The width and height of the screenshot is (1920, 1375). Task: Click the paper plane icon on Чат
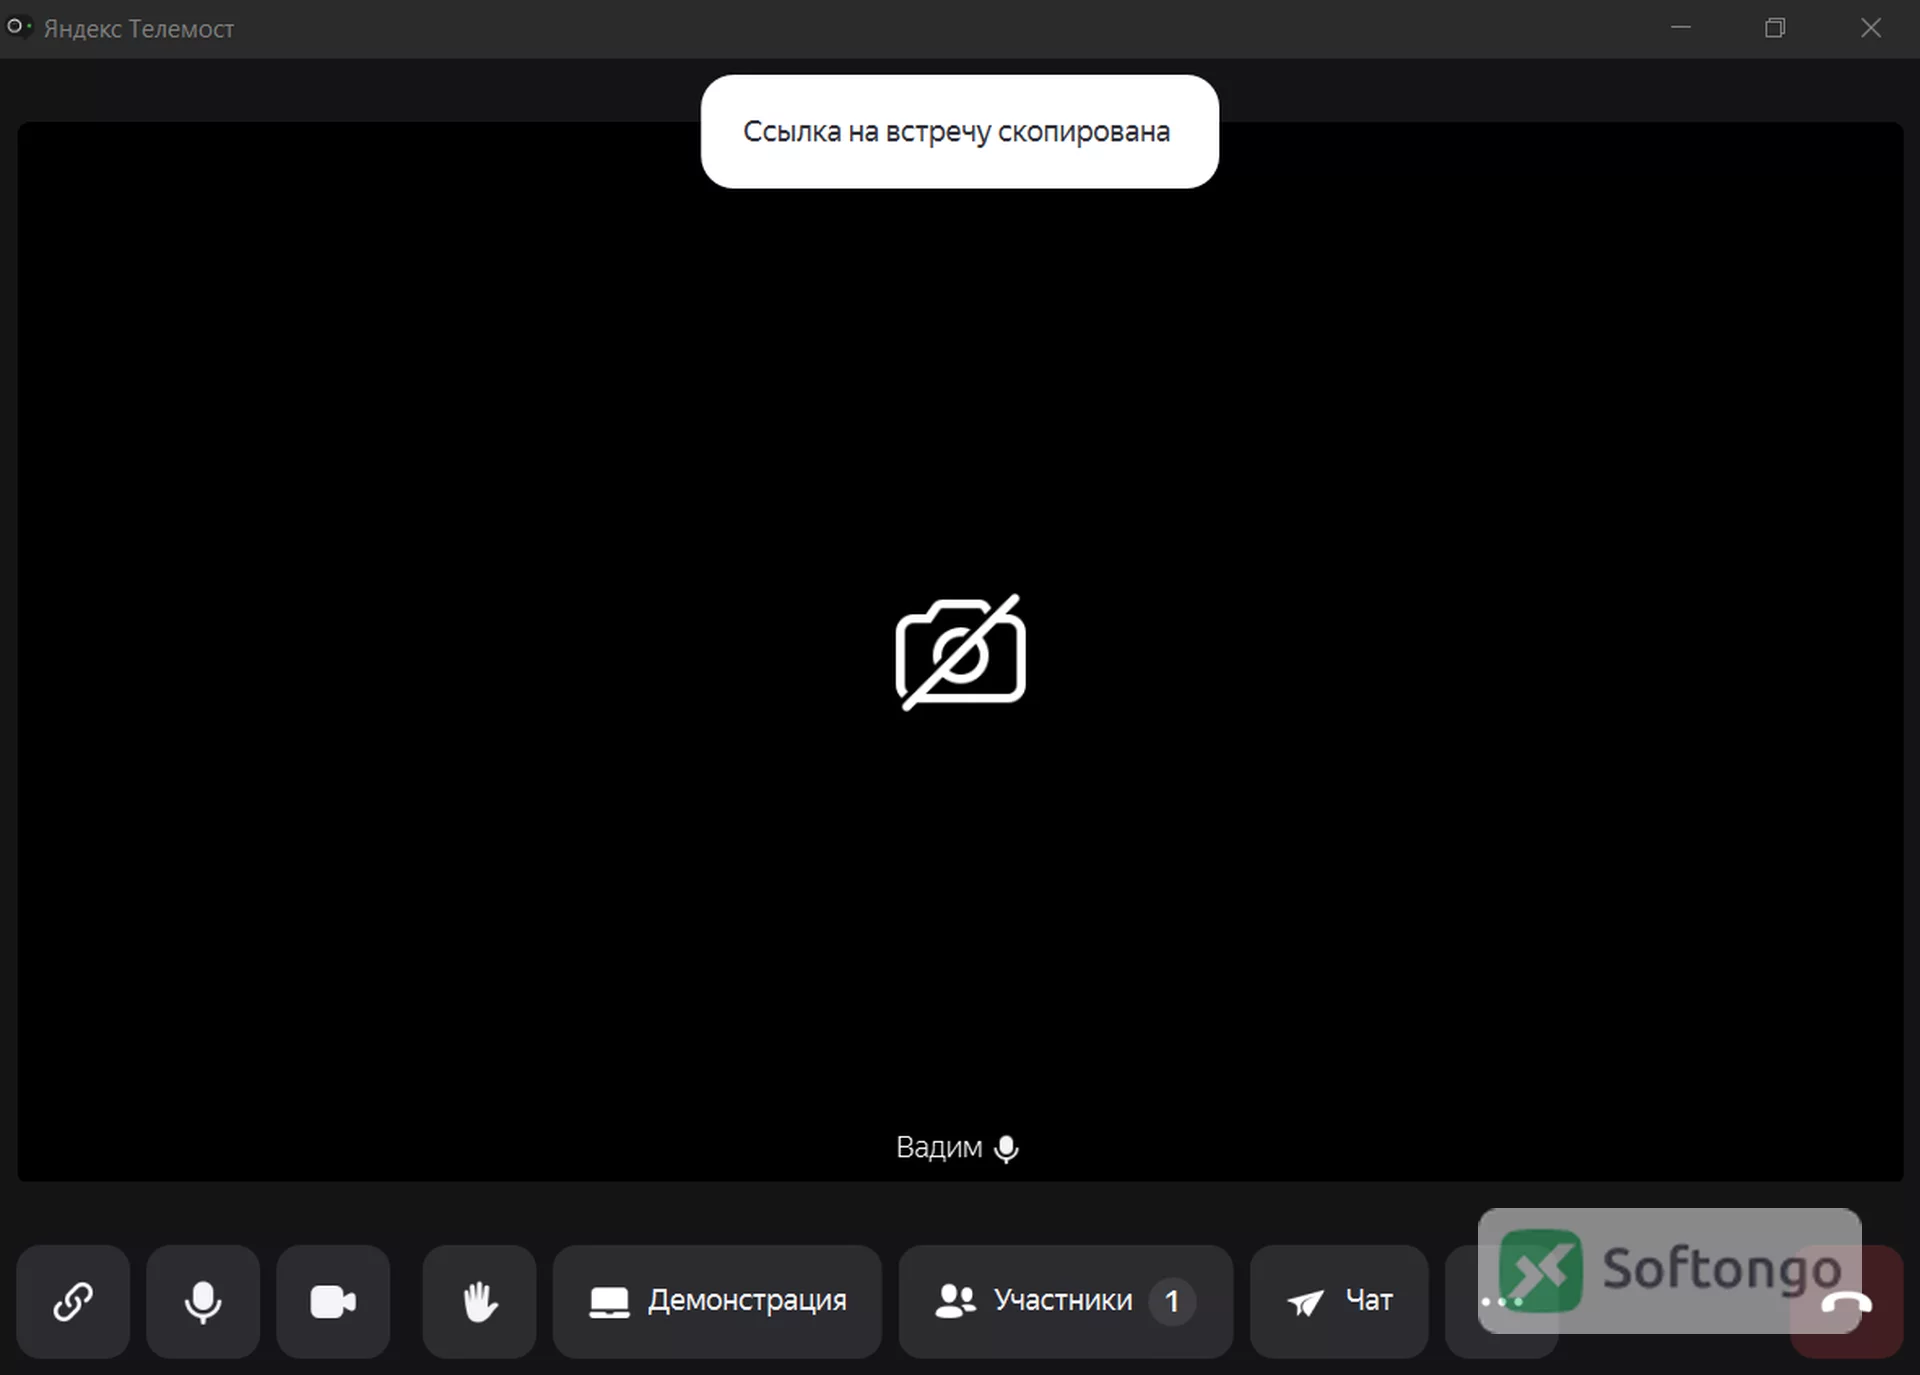coord(1306,1302)
